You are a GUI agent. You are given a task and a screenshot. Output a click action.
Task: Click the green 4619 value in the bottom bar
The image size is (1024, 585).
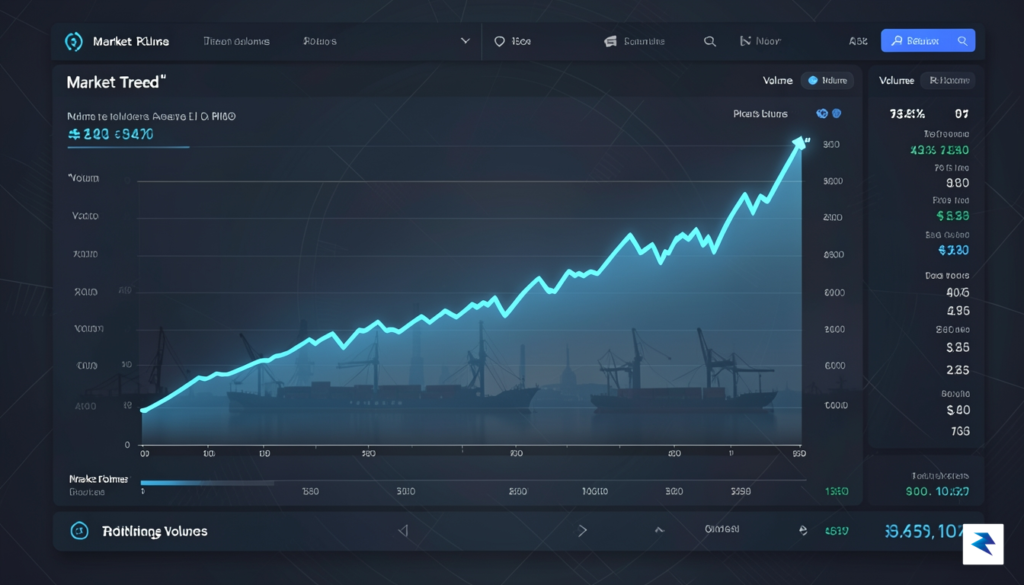pyautogui.click(x=837, y=531)
